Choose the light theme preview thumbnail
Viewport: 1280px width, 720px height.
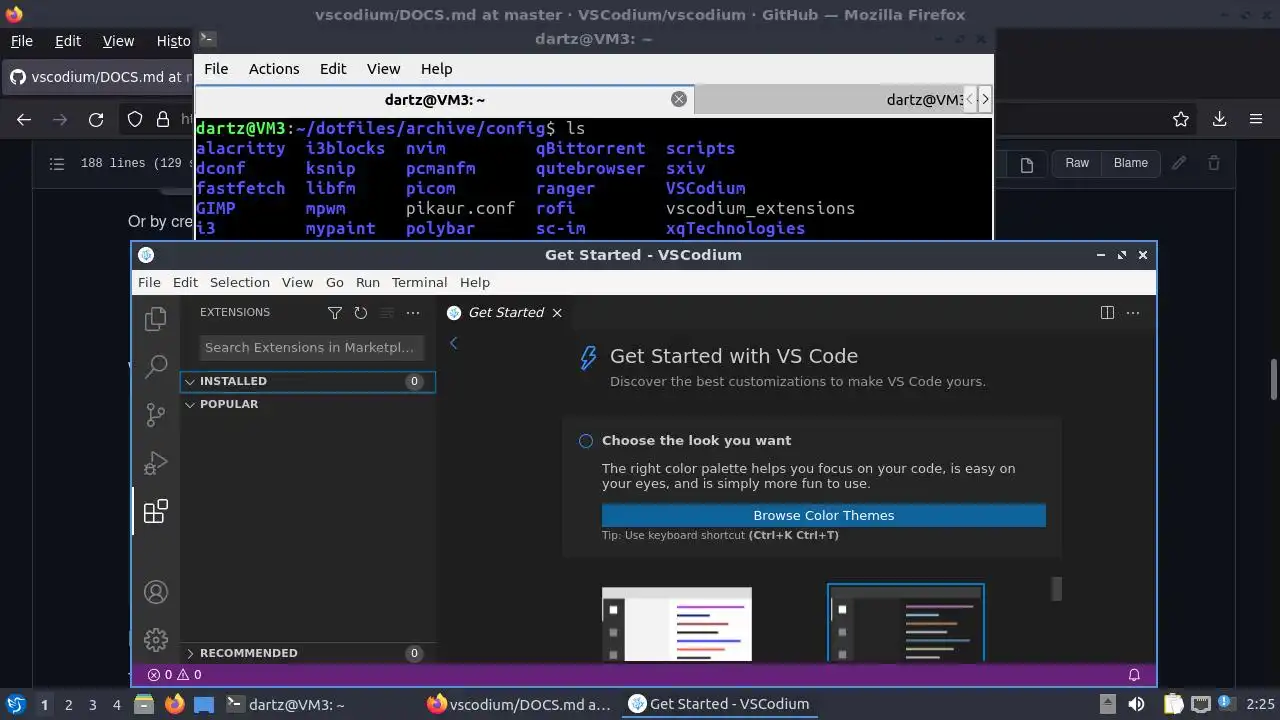click(676, 623)
